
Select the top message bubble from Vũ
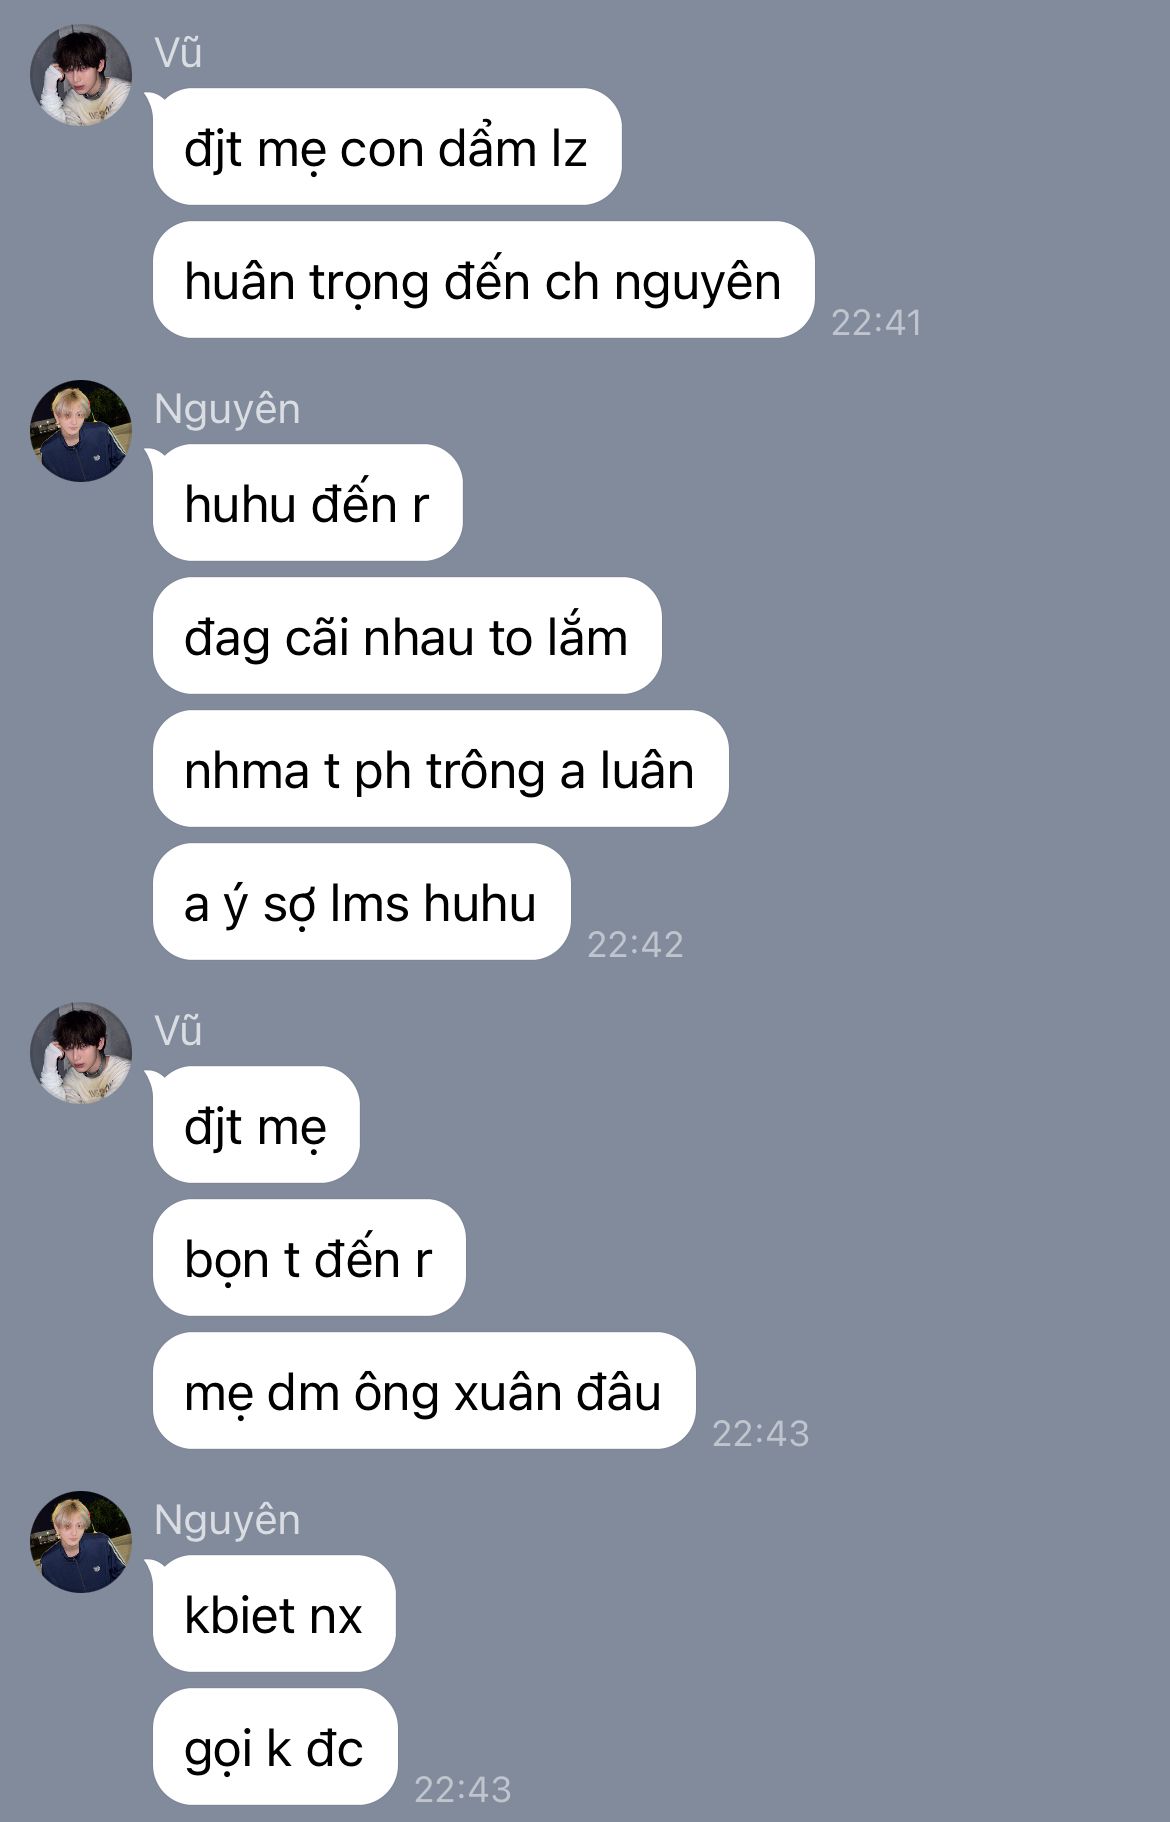(x=387, y=147)
